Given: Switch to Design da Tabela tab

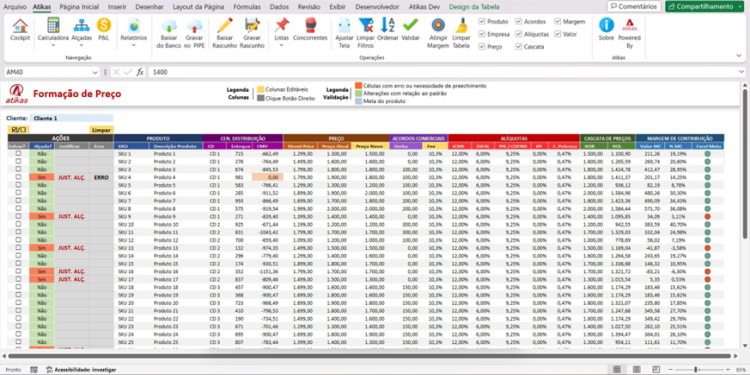Looking at the screenshot, I should 474,7.
